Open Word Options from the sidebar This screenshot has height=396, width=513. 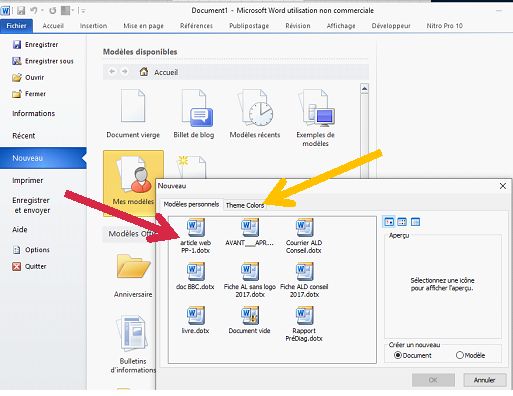[31, 250]
